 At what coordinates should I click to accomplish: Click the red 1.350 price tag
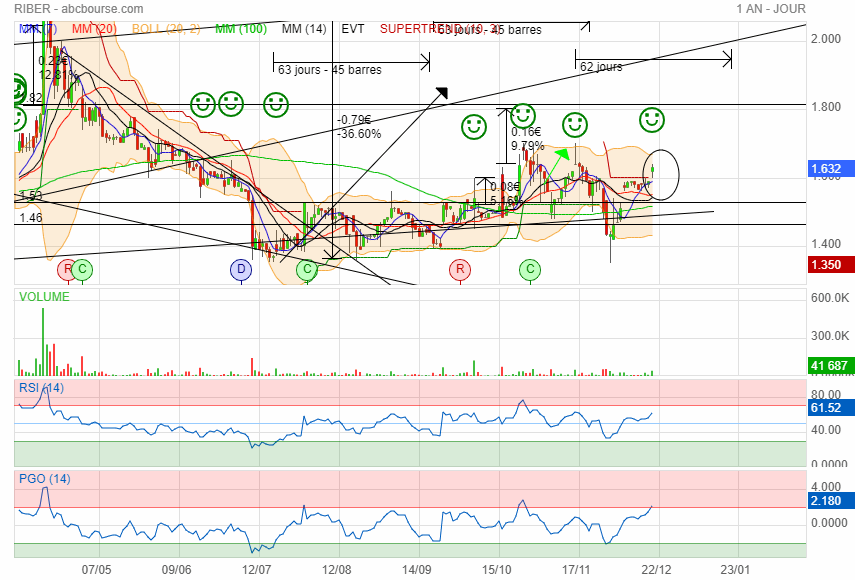(x=831, y=265)
